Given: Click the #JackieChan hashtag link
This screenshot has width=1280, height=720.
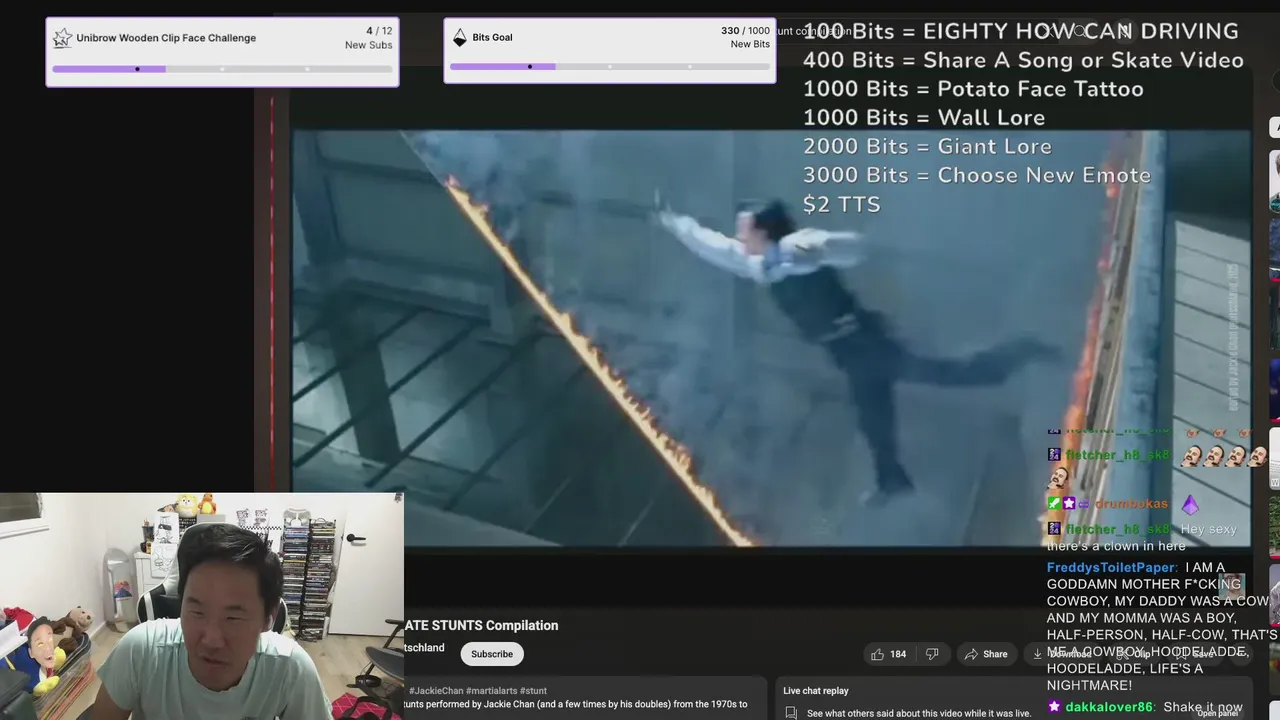Looking at the screenshot, I should 435,691.
